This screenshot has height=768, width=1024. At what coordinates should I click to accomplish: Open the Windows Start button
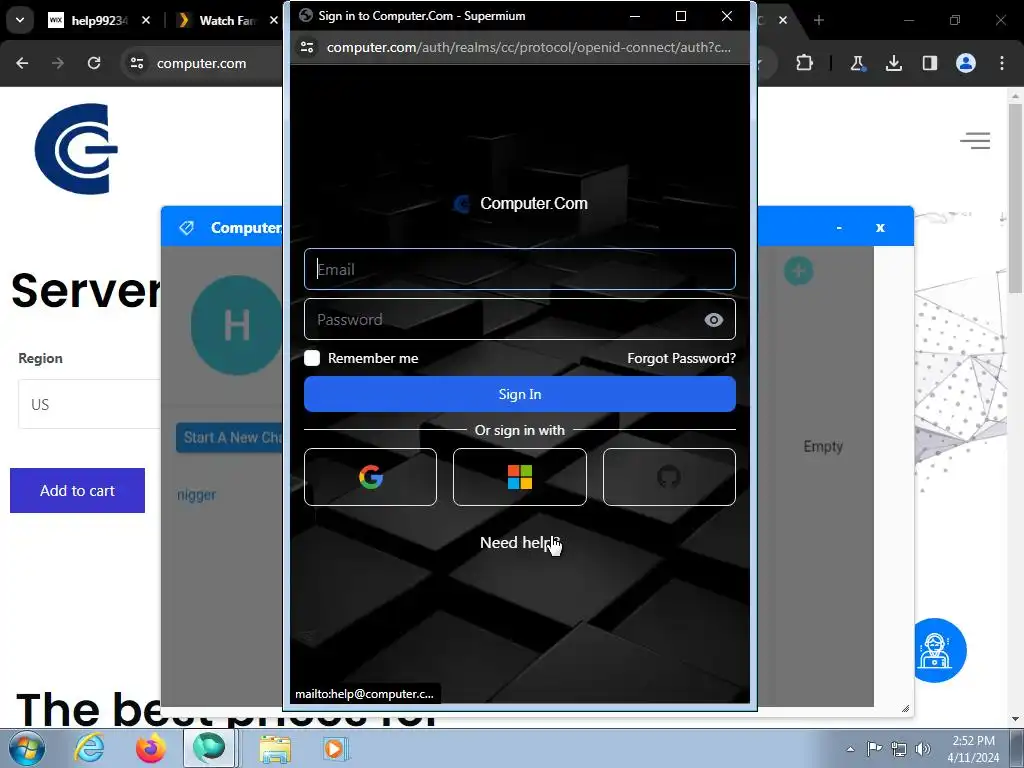[27, 748]
